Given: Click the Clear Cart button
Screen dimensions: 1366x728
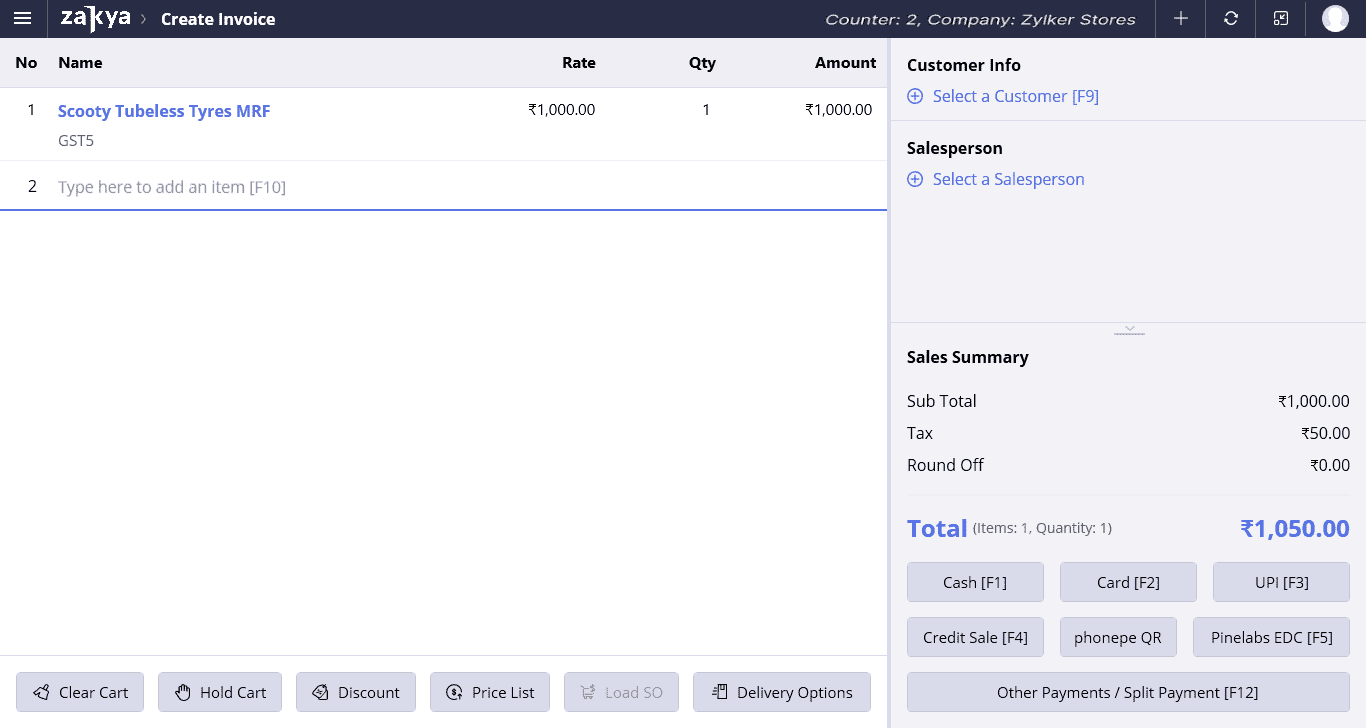Looking at the screenshot, I should click(x=80, y=692).
